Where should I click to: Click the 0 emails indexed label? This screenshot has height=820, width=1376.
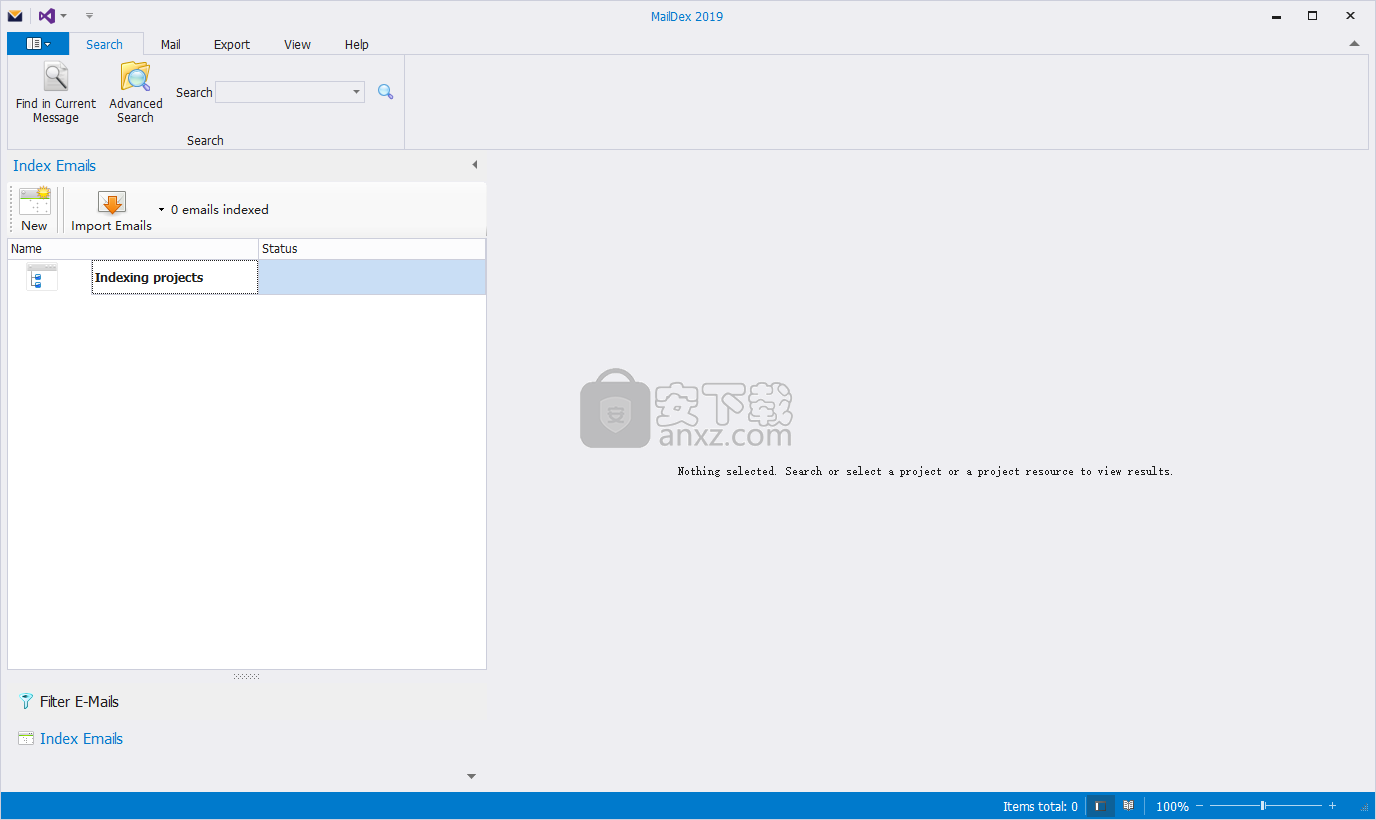click(x=220, y=210)
